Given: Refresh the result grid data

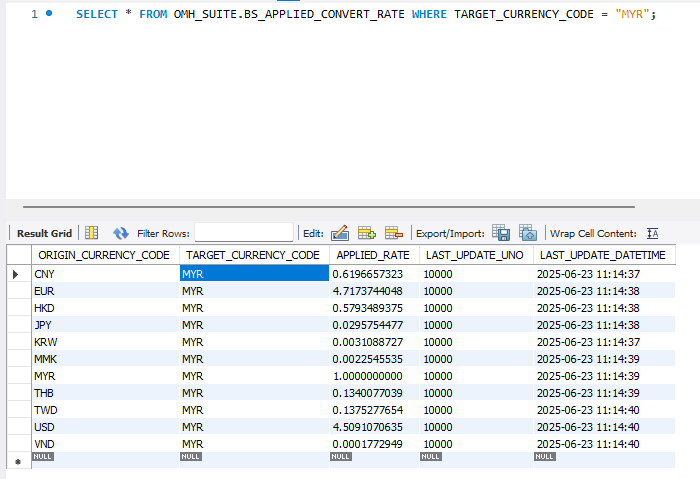Looking at the screenshot, I should pos(121,233).
